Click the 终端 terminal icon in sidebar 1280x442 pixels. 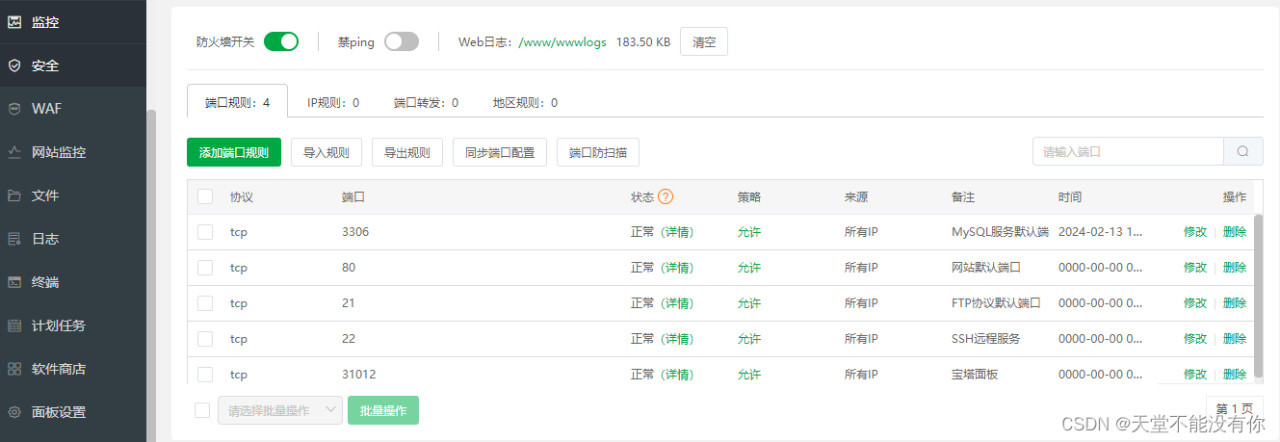pyautogui.click(x=15, y=282)
